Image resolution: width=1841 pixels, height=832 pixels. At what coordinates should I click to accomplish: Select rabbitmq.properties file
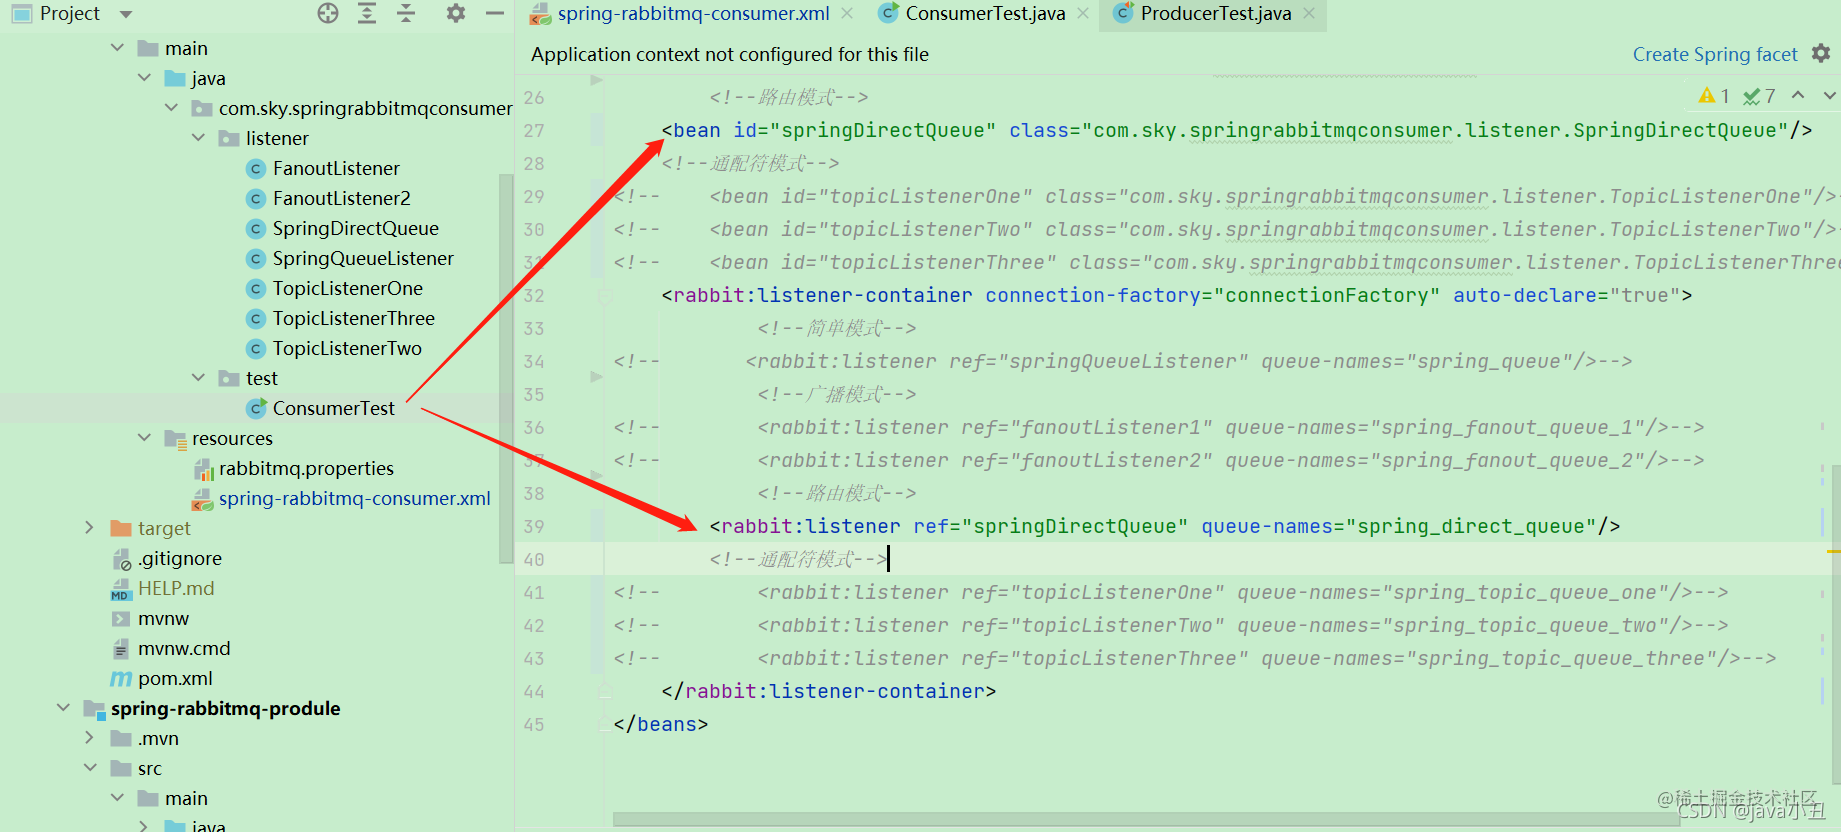306,468
